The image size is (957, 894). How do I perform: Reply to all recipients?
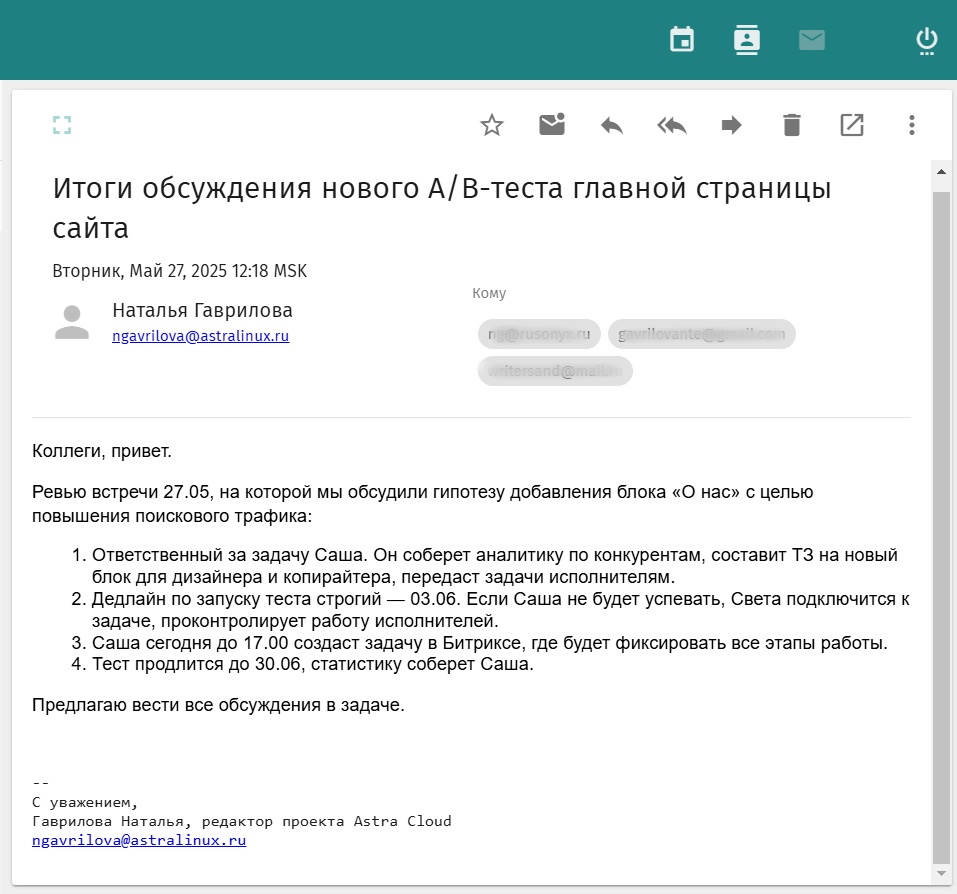(x=671, y=126)
